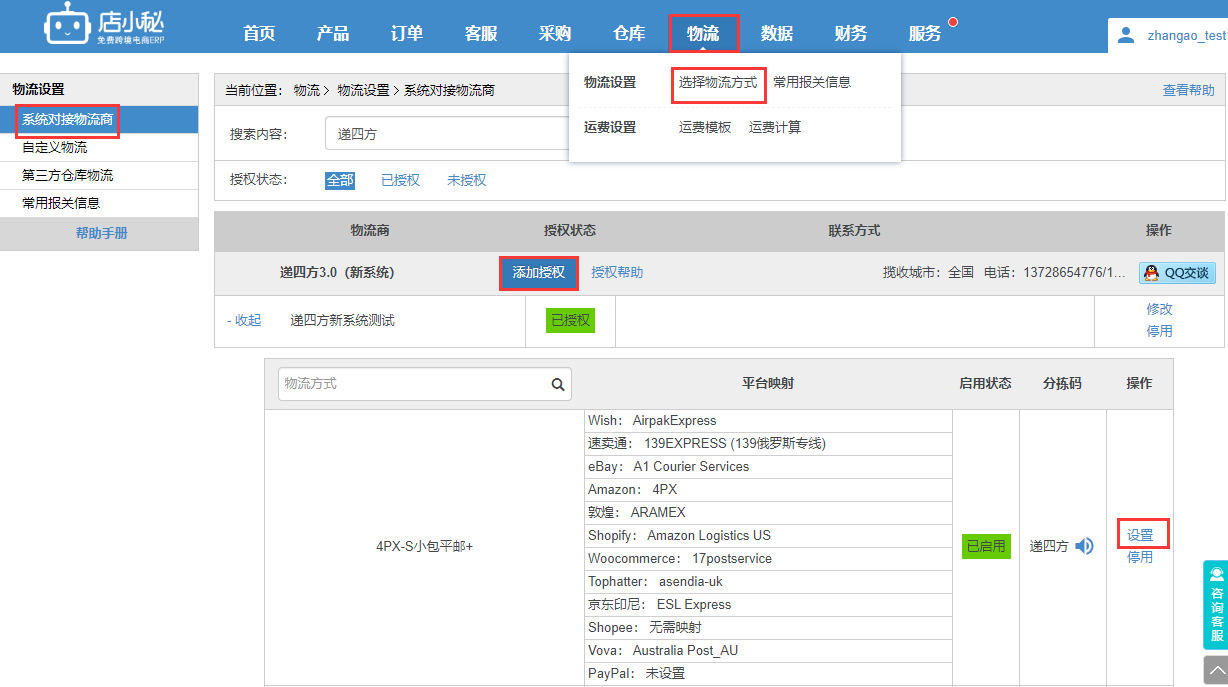Click the Woocommerce: 17postservice row

pyautogui.click(x=768, y=559)
